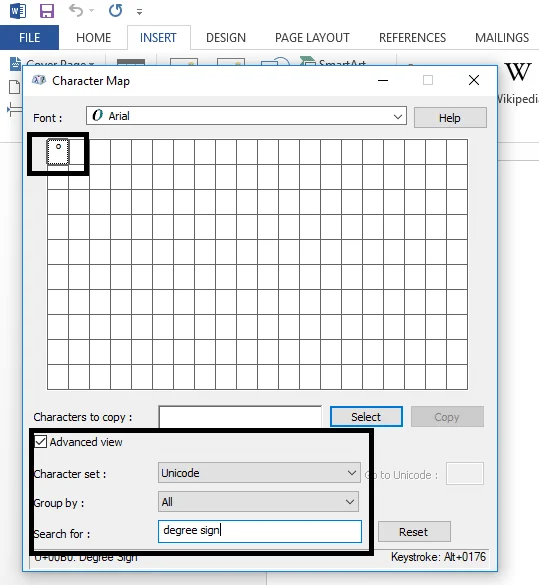Viewport: 539px width, 585px height.
Task: Open the FILE tab
Action: tap(29, 37)
